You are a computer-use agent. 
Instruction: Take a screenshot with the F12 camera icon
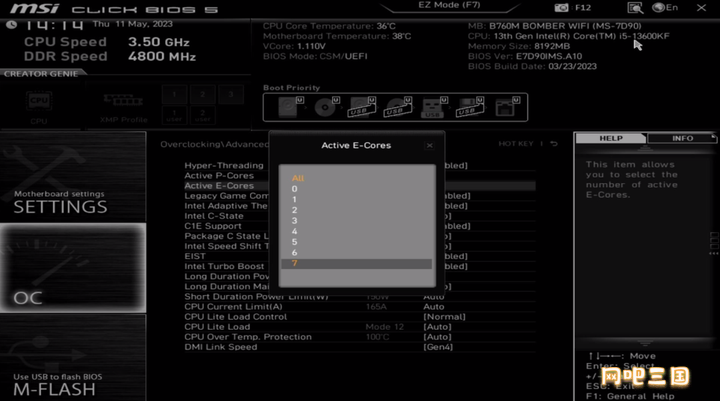point(561,8)
